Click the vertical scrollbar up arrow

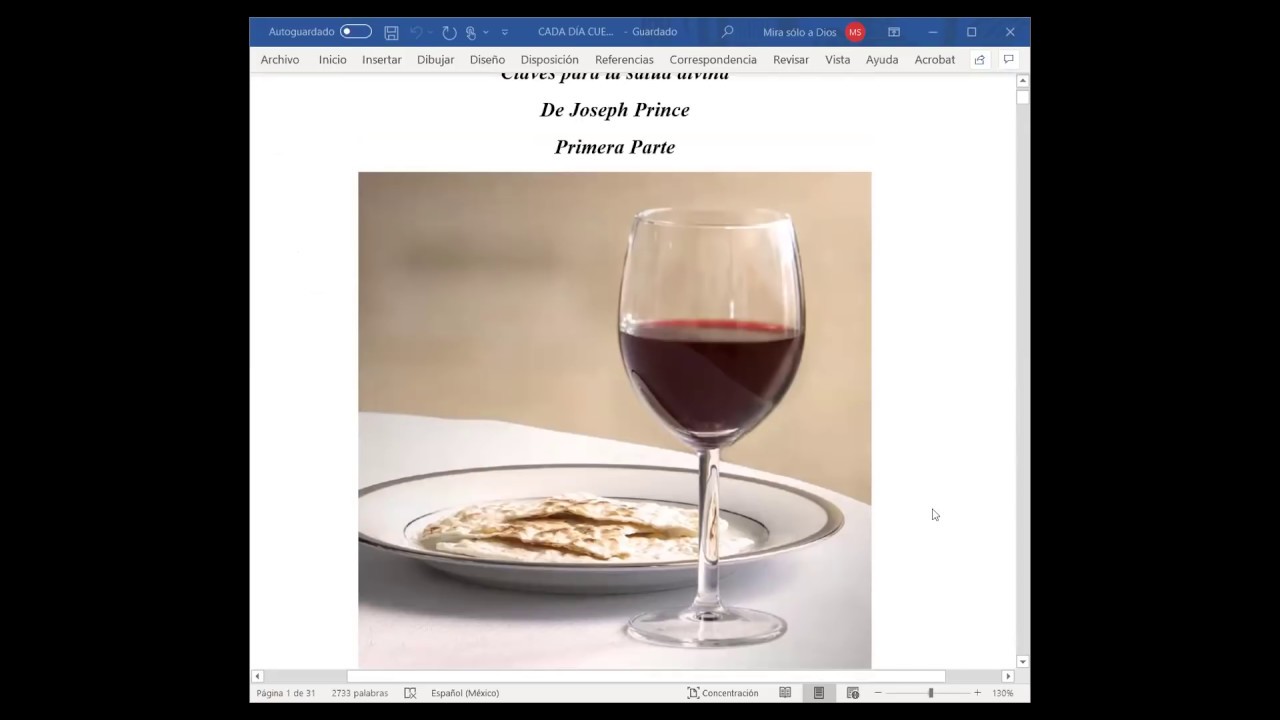click(x=1023, y=81)
